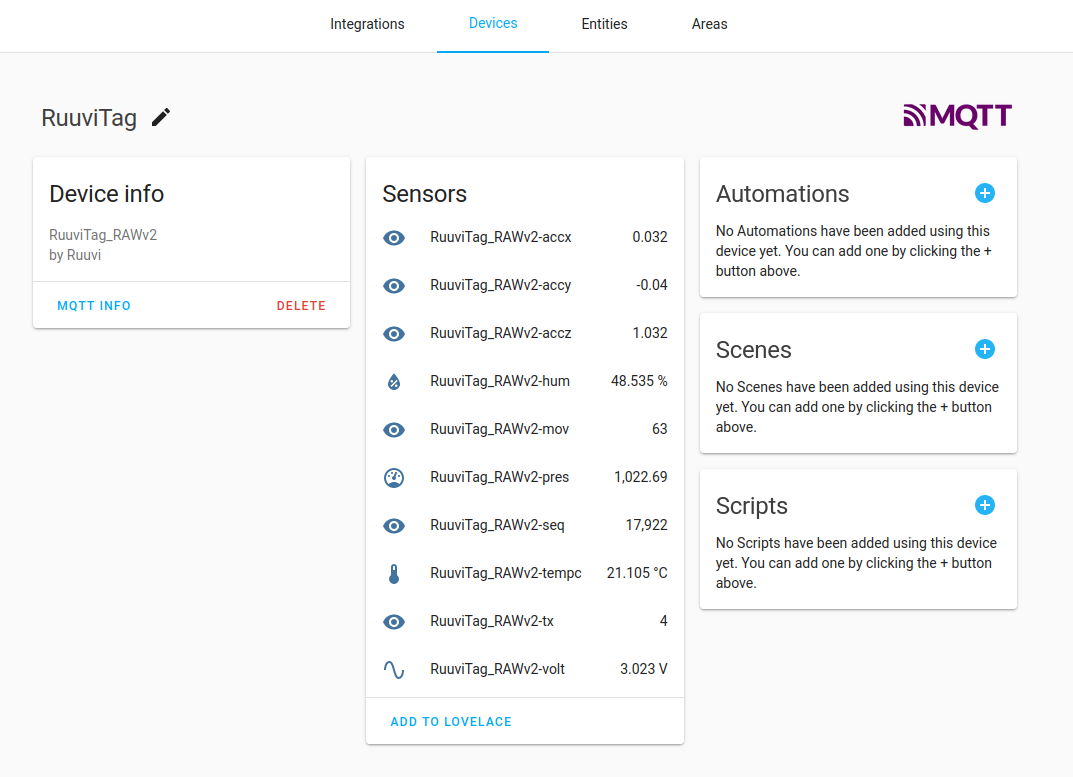Image resolution: width=1073 pixels, height=777 pixels.
Task: Add a new automation with plus icon
Action: [x=985, y=193]
